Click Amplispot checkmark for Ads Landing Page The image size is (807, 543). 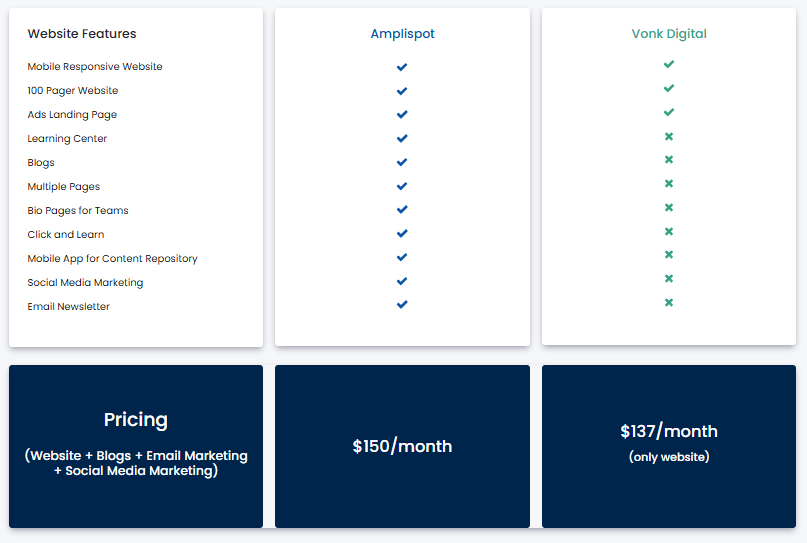pos(402,114)
